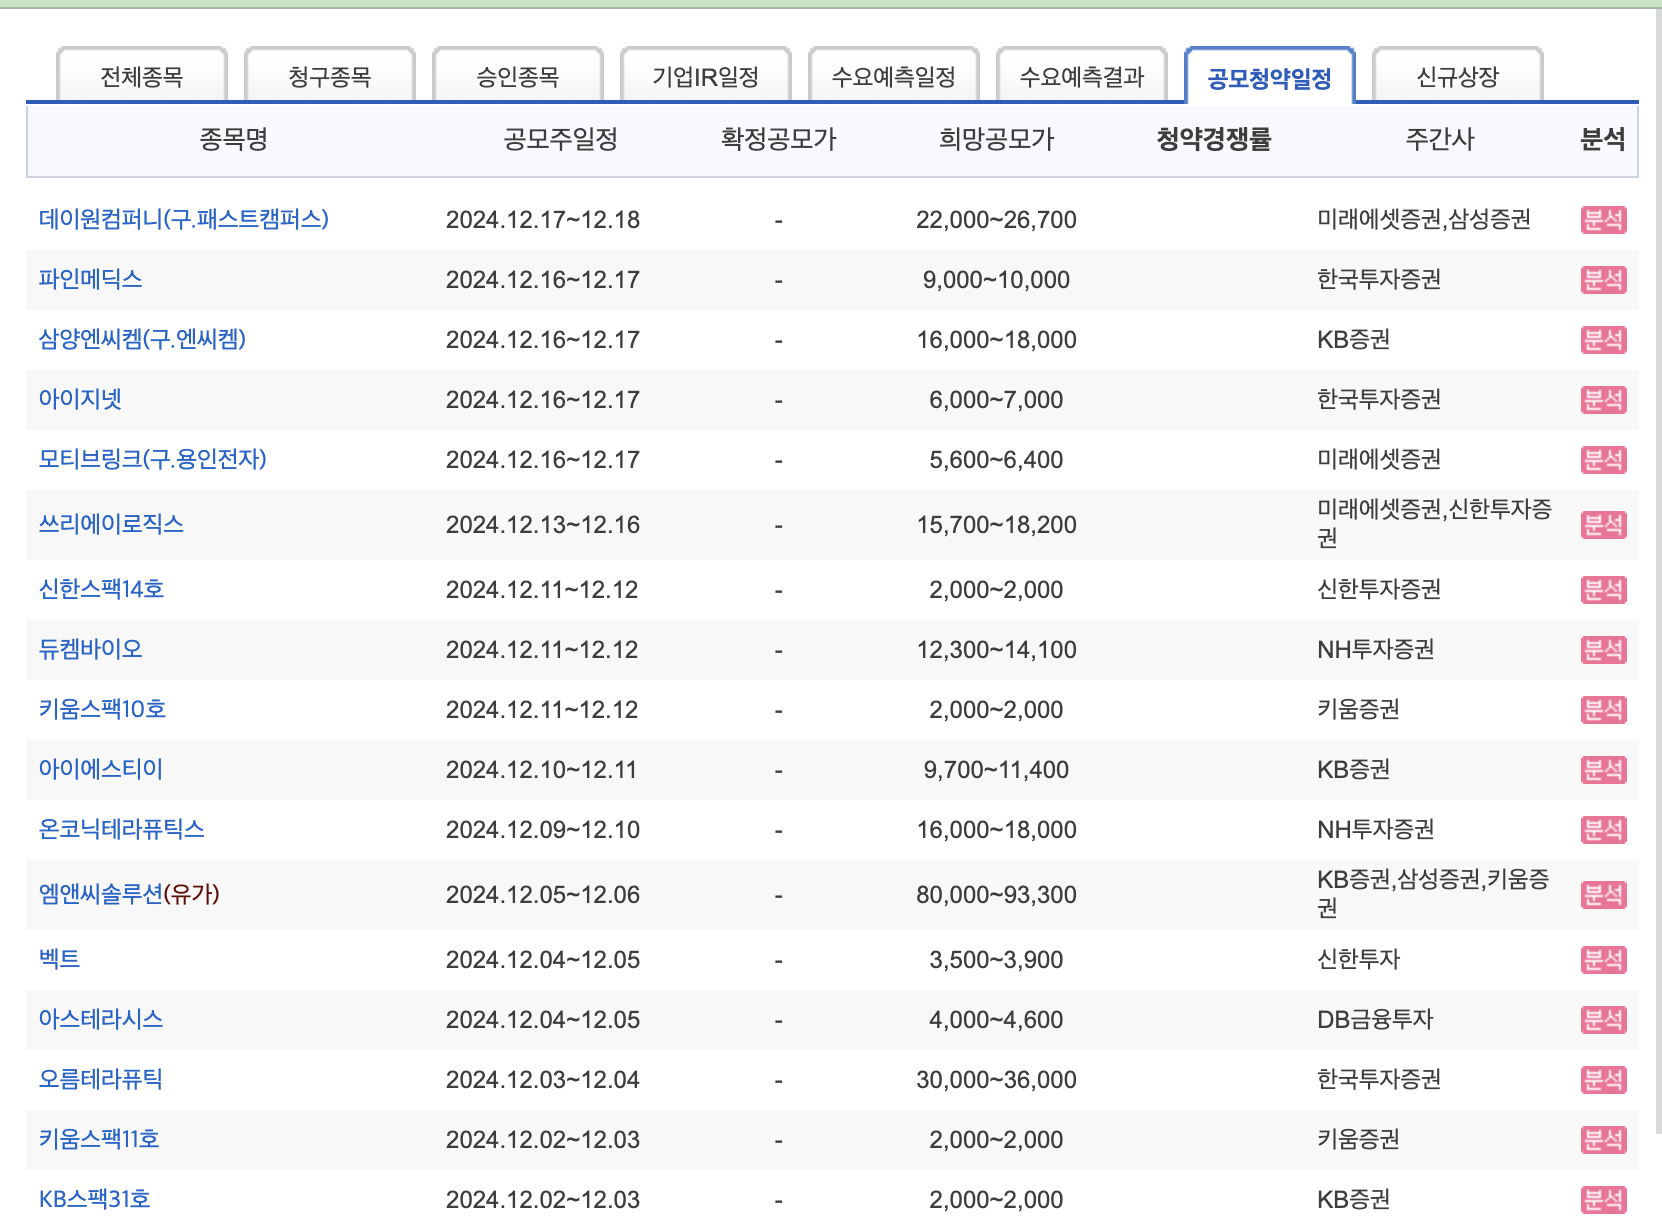The height and width of the screenshot is (1229, 1662).
Task: Open 데이원컴퍼니(구.패스트캠퍼스) stock link
Action: pos(184,219)
